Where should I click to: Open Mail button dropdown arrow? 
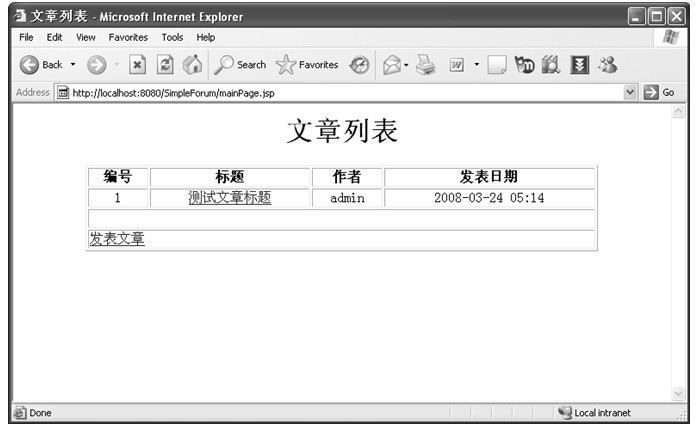[406, 65]
